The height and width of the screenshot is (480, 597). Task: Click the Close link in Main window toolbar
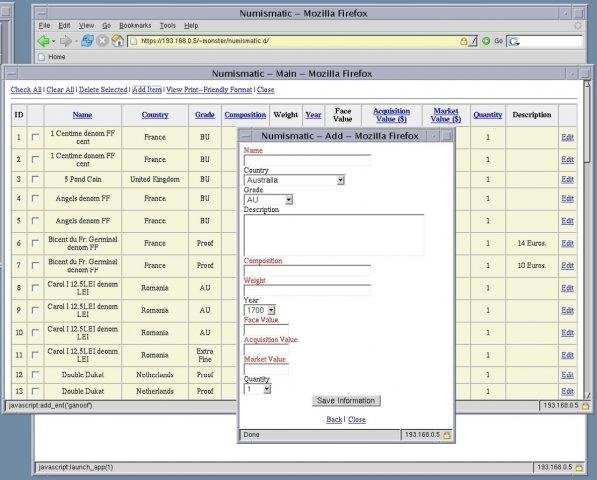tap(265, 90)
